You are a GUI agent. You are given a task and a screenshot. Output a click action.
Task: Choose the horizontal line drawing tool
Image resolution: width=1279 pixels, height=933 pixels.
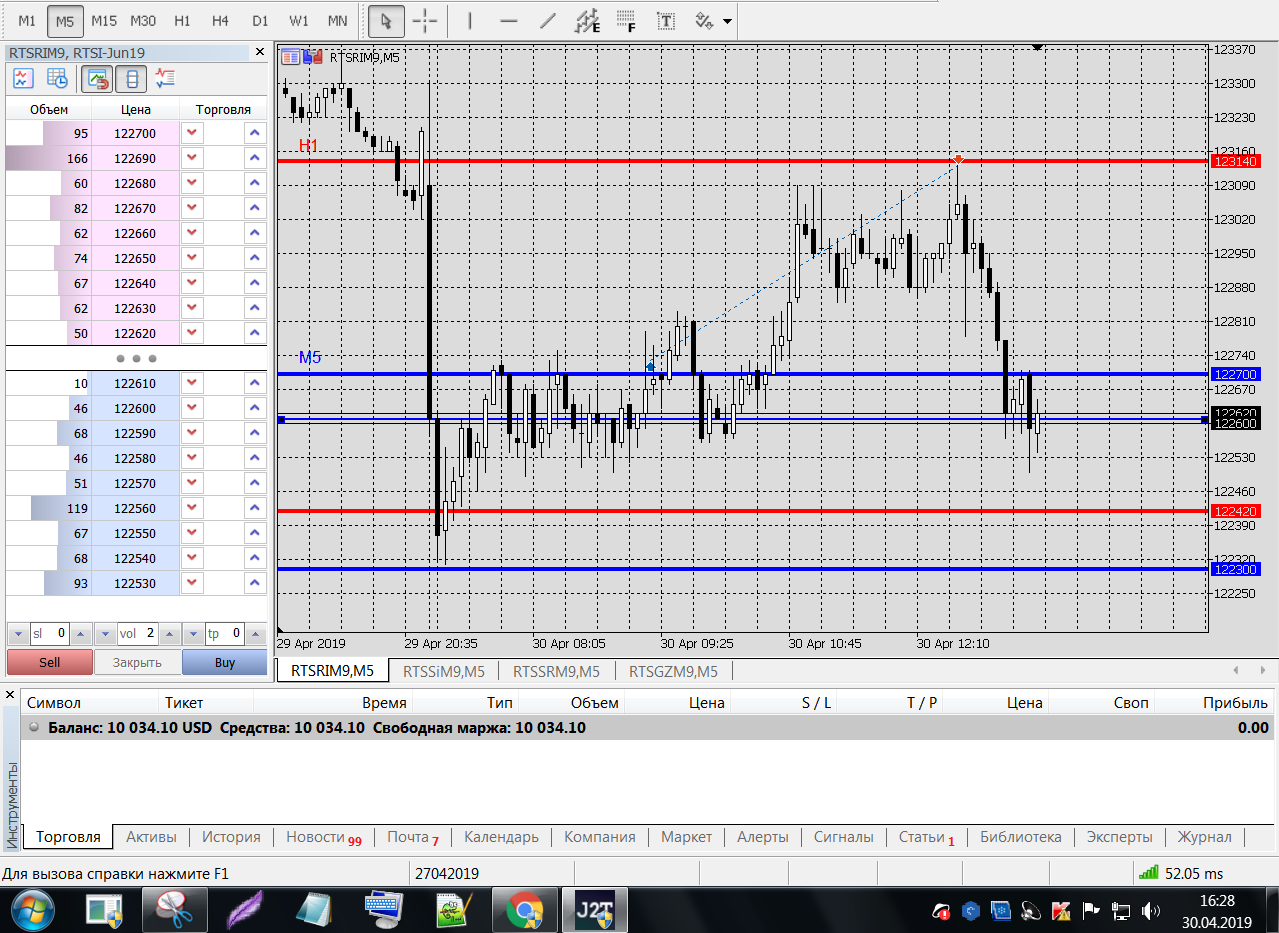coord(508,20)
